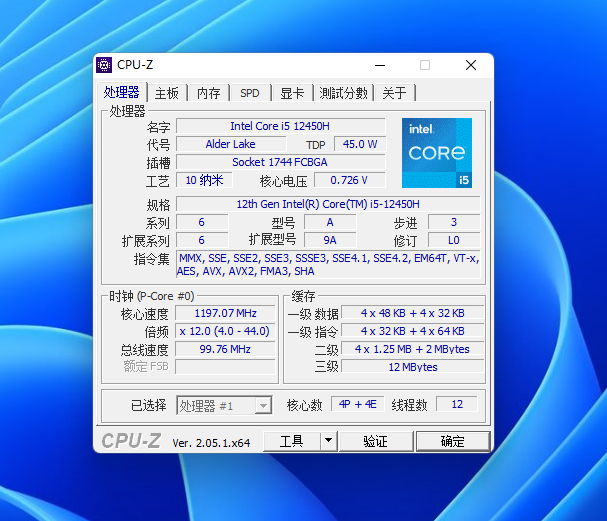Image resolution: width=607 pixels, height=521 pixels.
Task: Click the Intel Core i5 logo badge
Action: pos(437,153)
